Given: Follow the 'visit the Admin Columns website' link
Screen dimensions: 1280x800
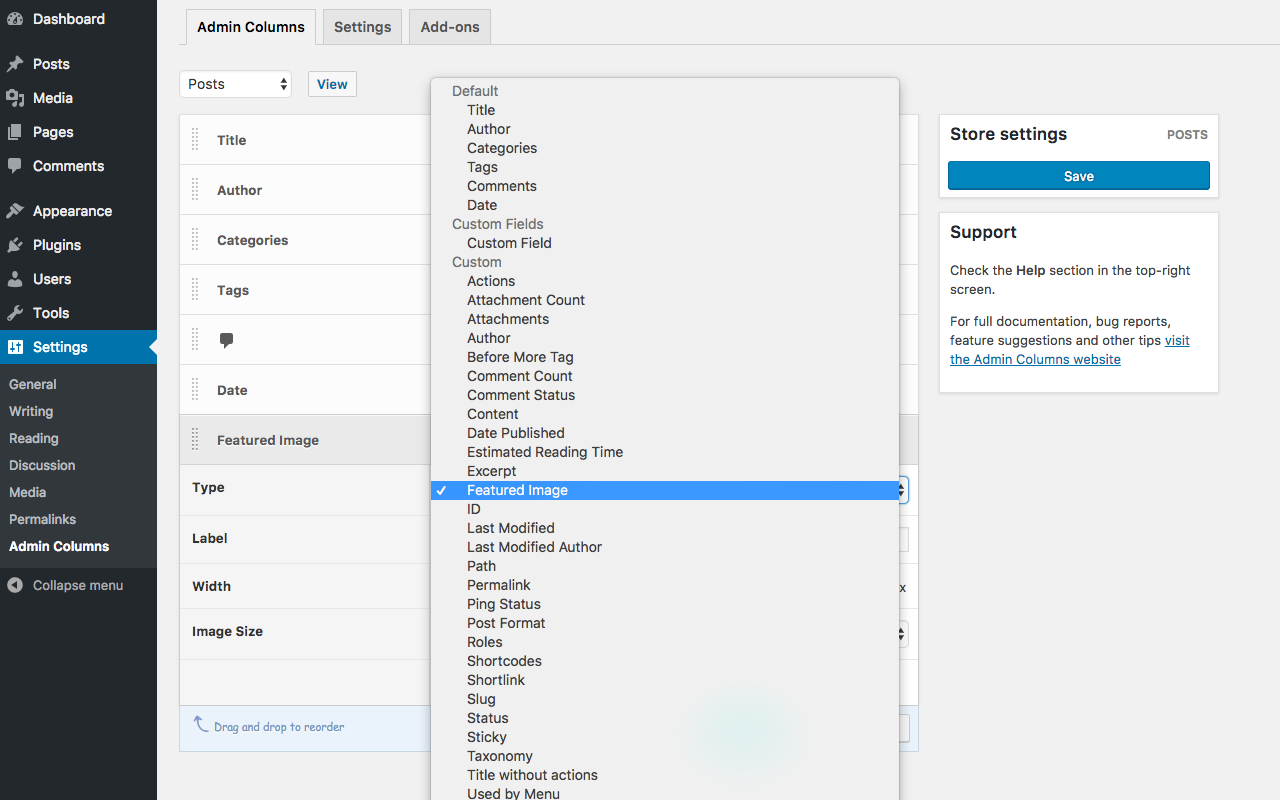Looking at the screenshot, I should point(1035,359).
